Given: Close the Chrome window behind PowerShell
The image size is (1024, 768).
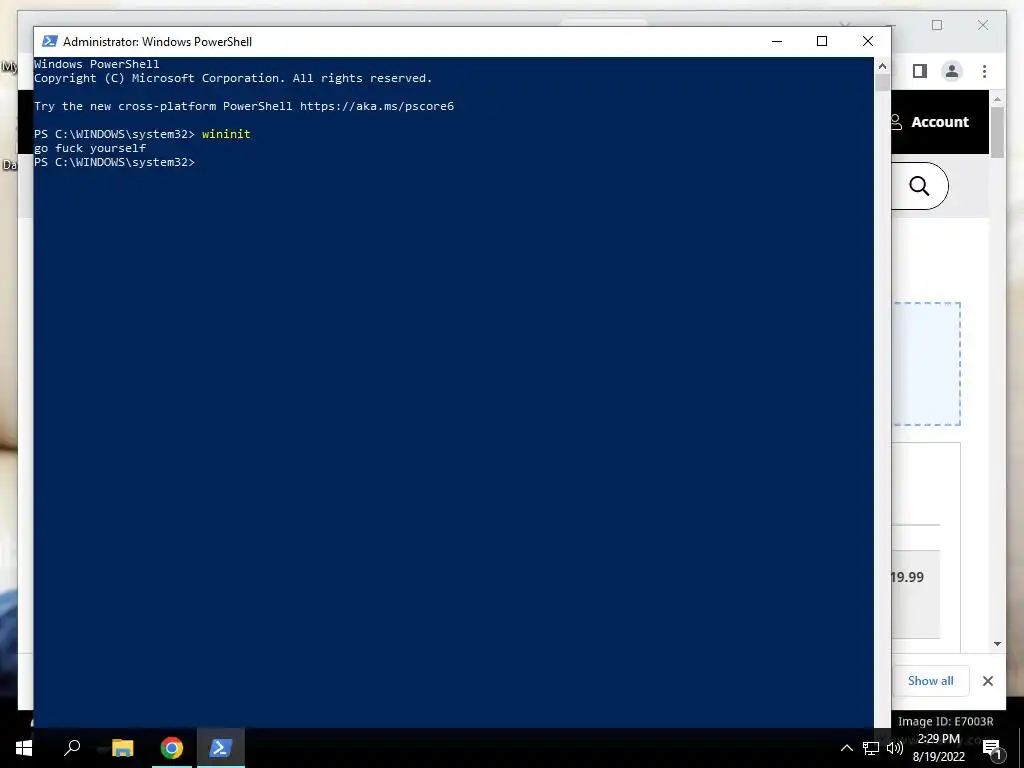Looking at the screenshot, I should [983, 25].
